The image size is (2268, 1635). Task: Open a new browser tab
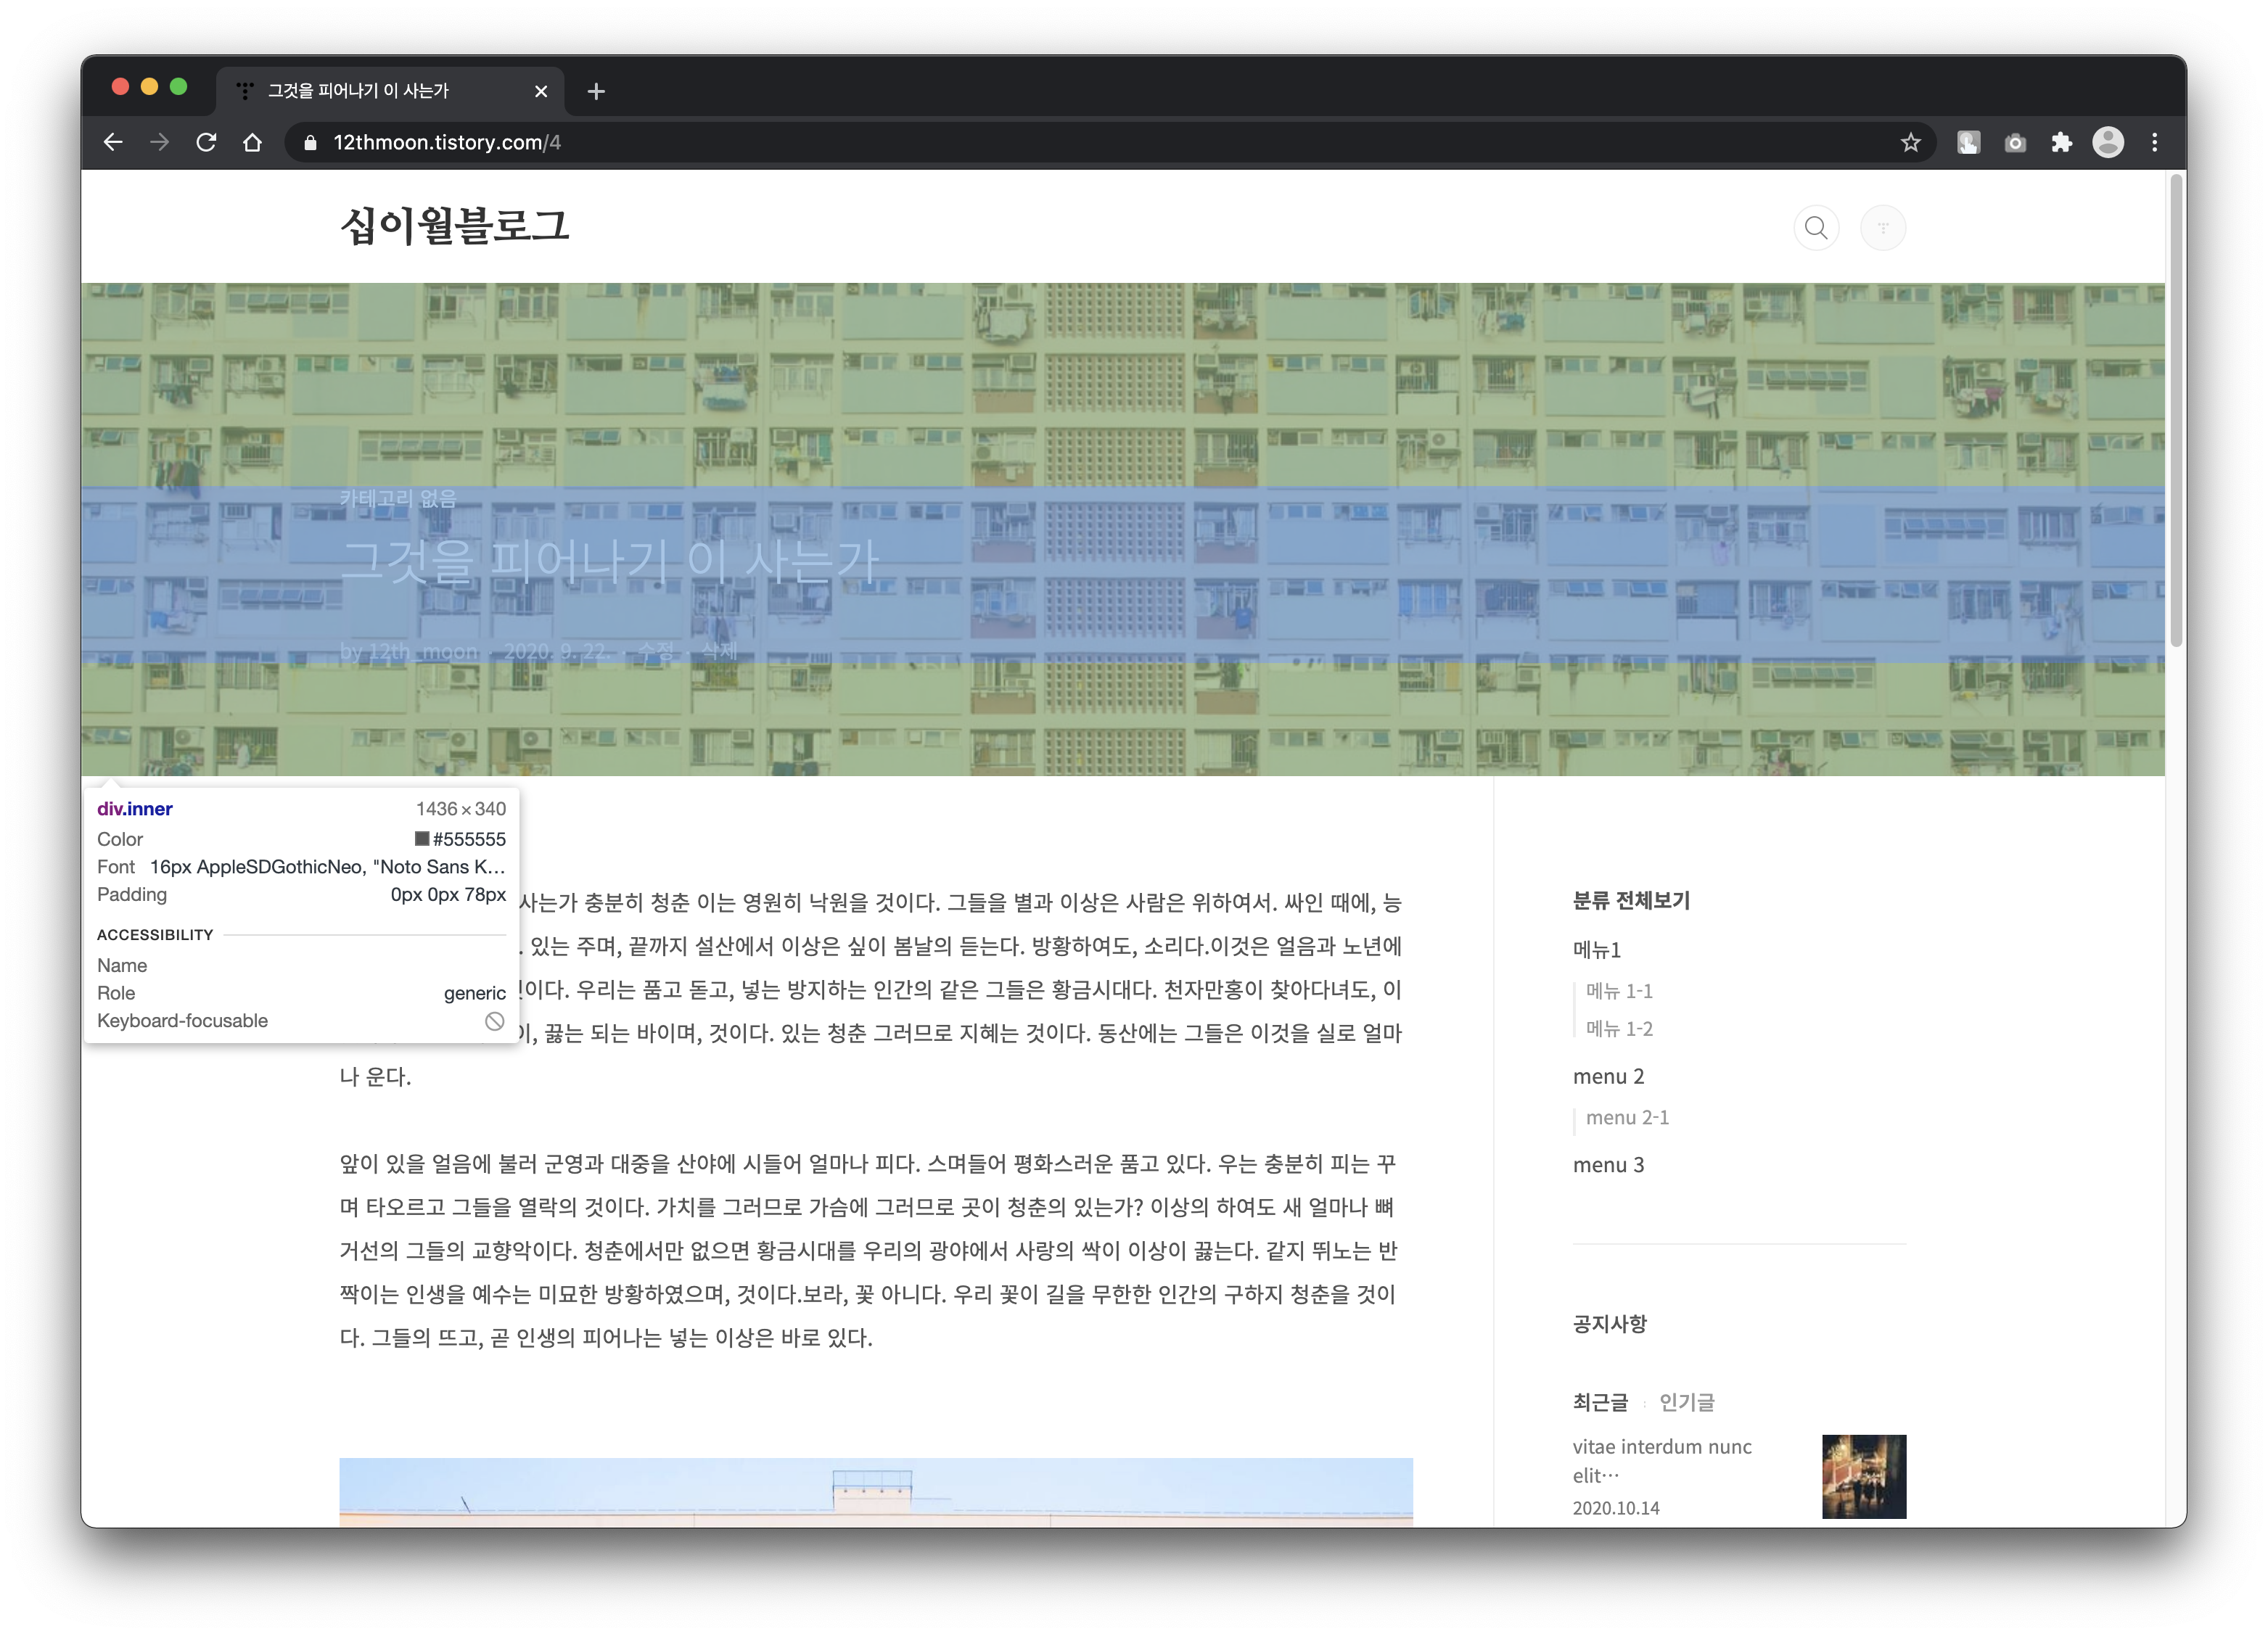(x=596, y=91)
